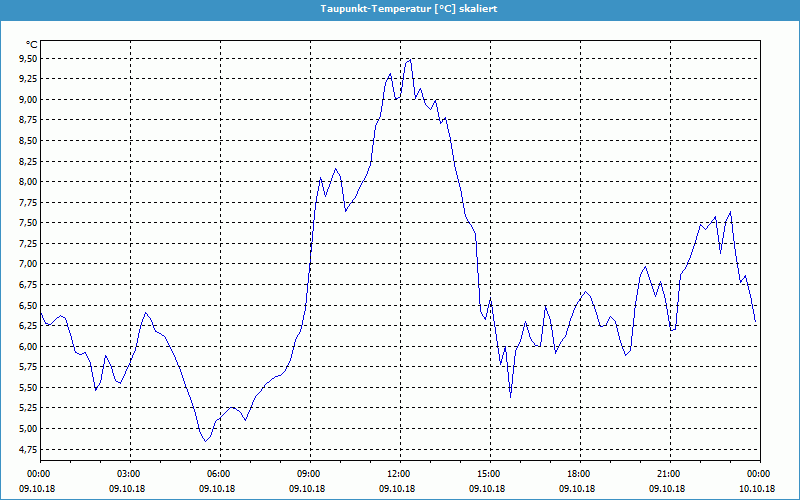Click the 15:00 time label

(x=488, y=474)
